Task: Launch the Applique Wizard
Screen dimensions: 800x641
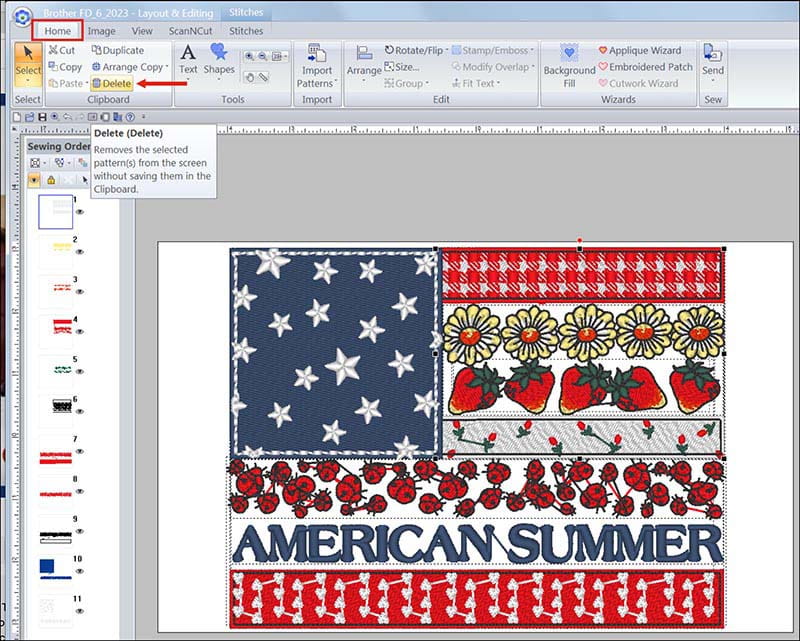Action: (645, 50)
